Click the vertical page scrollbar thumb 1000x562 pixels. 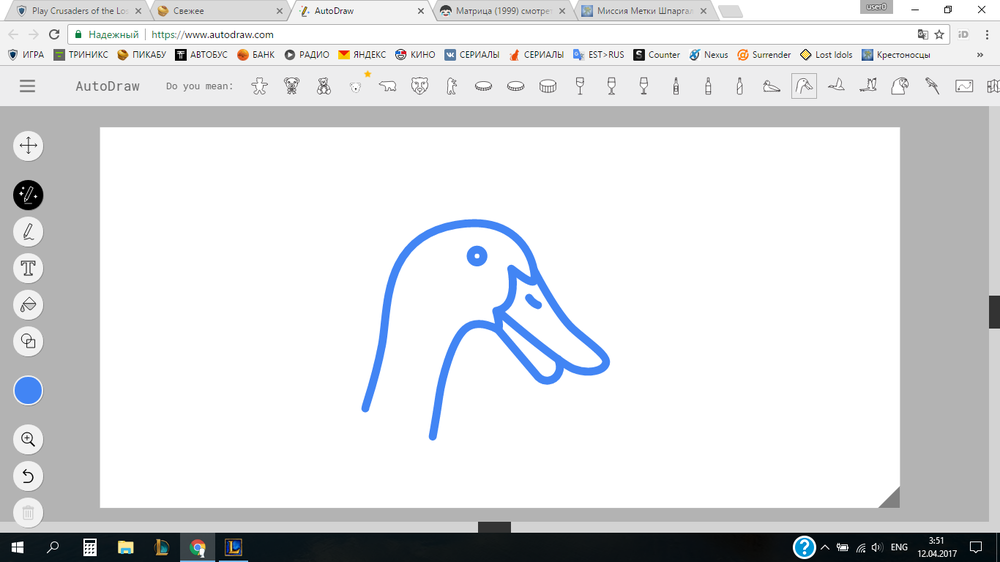994,312
